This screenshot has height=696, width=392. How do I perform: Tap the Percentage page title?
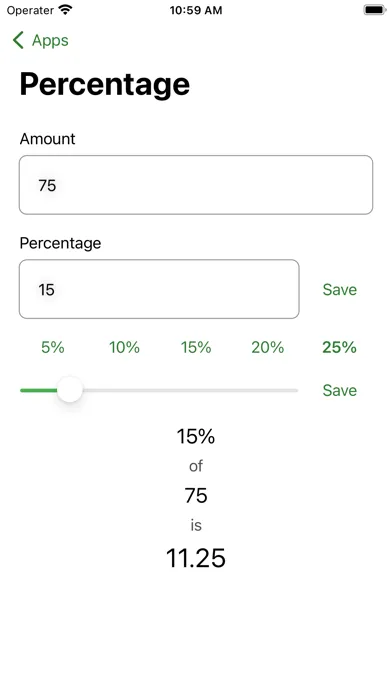tap(105, 84)
